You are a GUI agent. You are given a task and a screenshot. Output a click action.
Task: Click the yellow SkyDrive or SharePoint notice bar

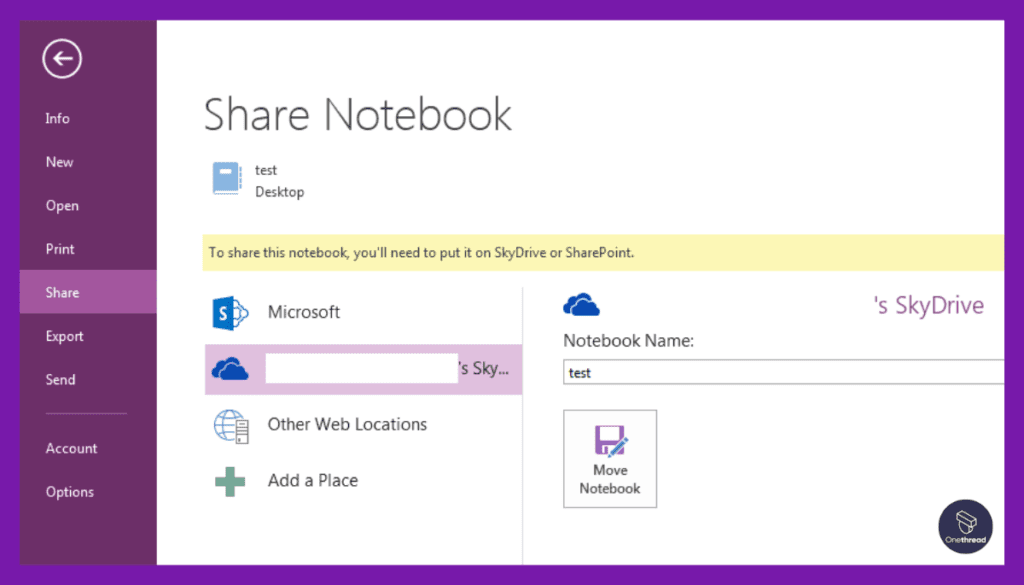pyautogui.click(x=603, y=253)
